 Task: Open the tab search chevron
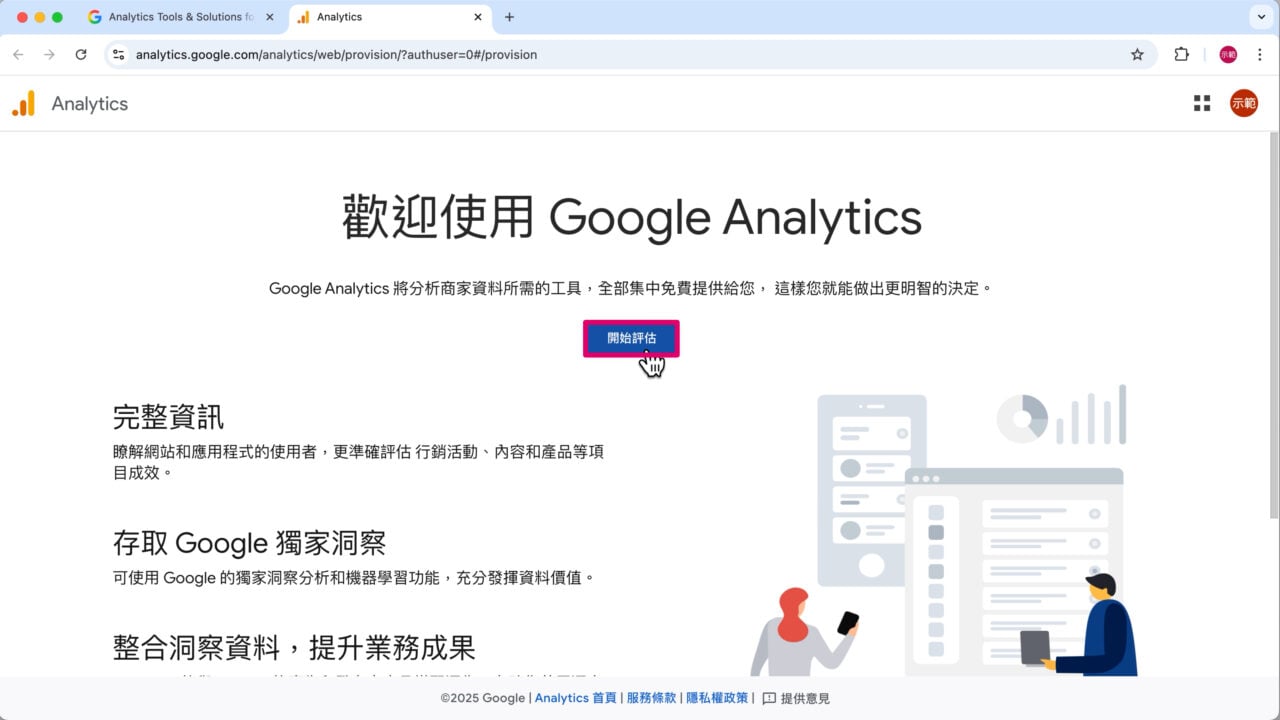pyautogui.click(x=1262, y=16)
